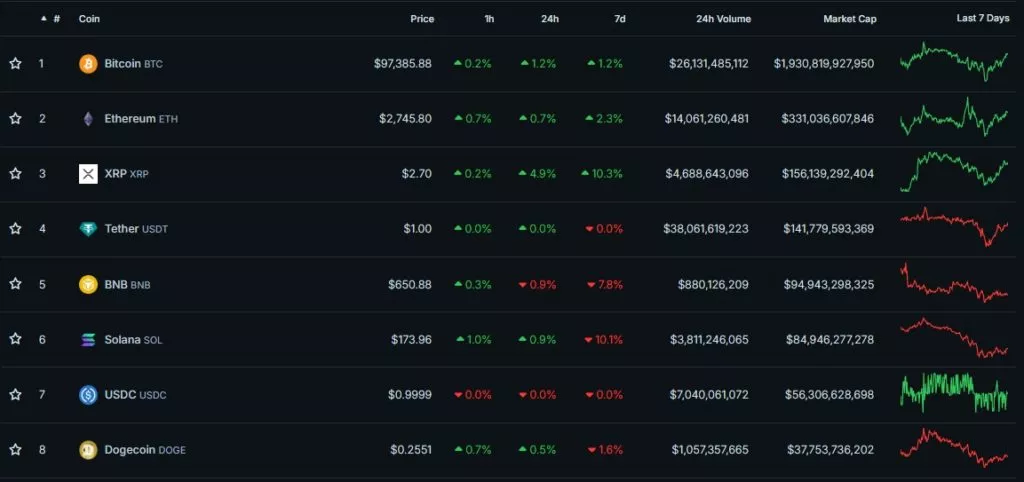Sort by rank using # column arrow
The width and height of the screenshot is (1024, 482).
(44, 19)
